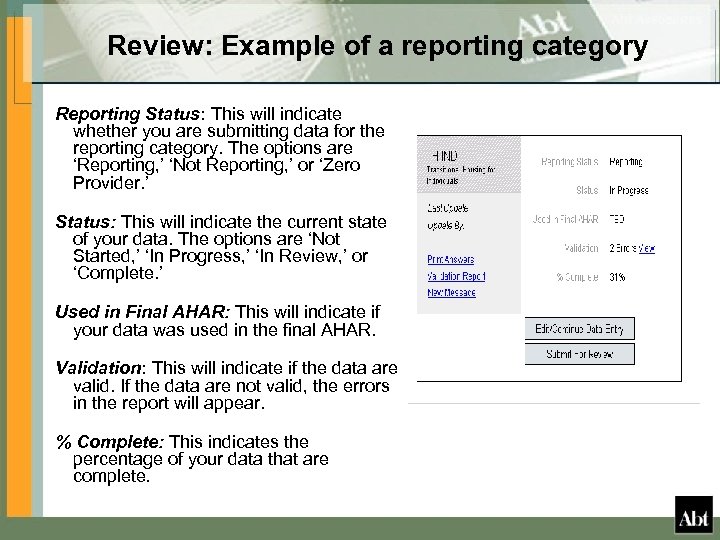Select the 'Reporting' status value
The height and width of the screenshot is (540, 720).
(x=625, y=162)
